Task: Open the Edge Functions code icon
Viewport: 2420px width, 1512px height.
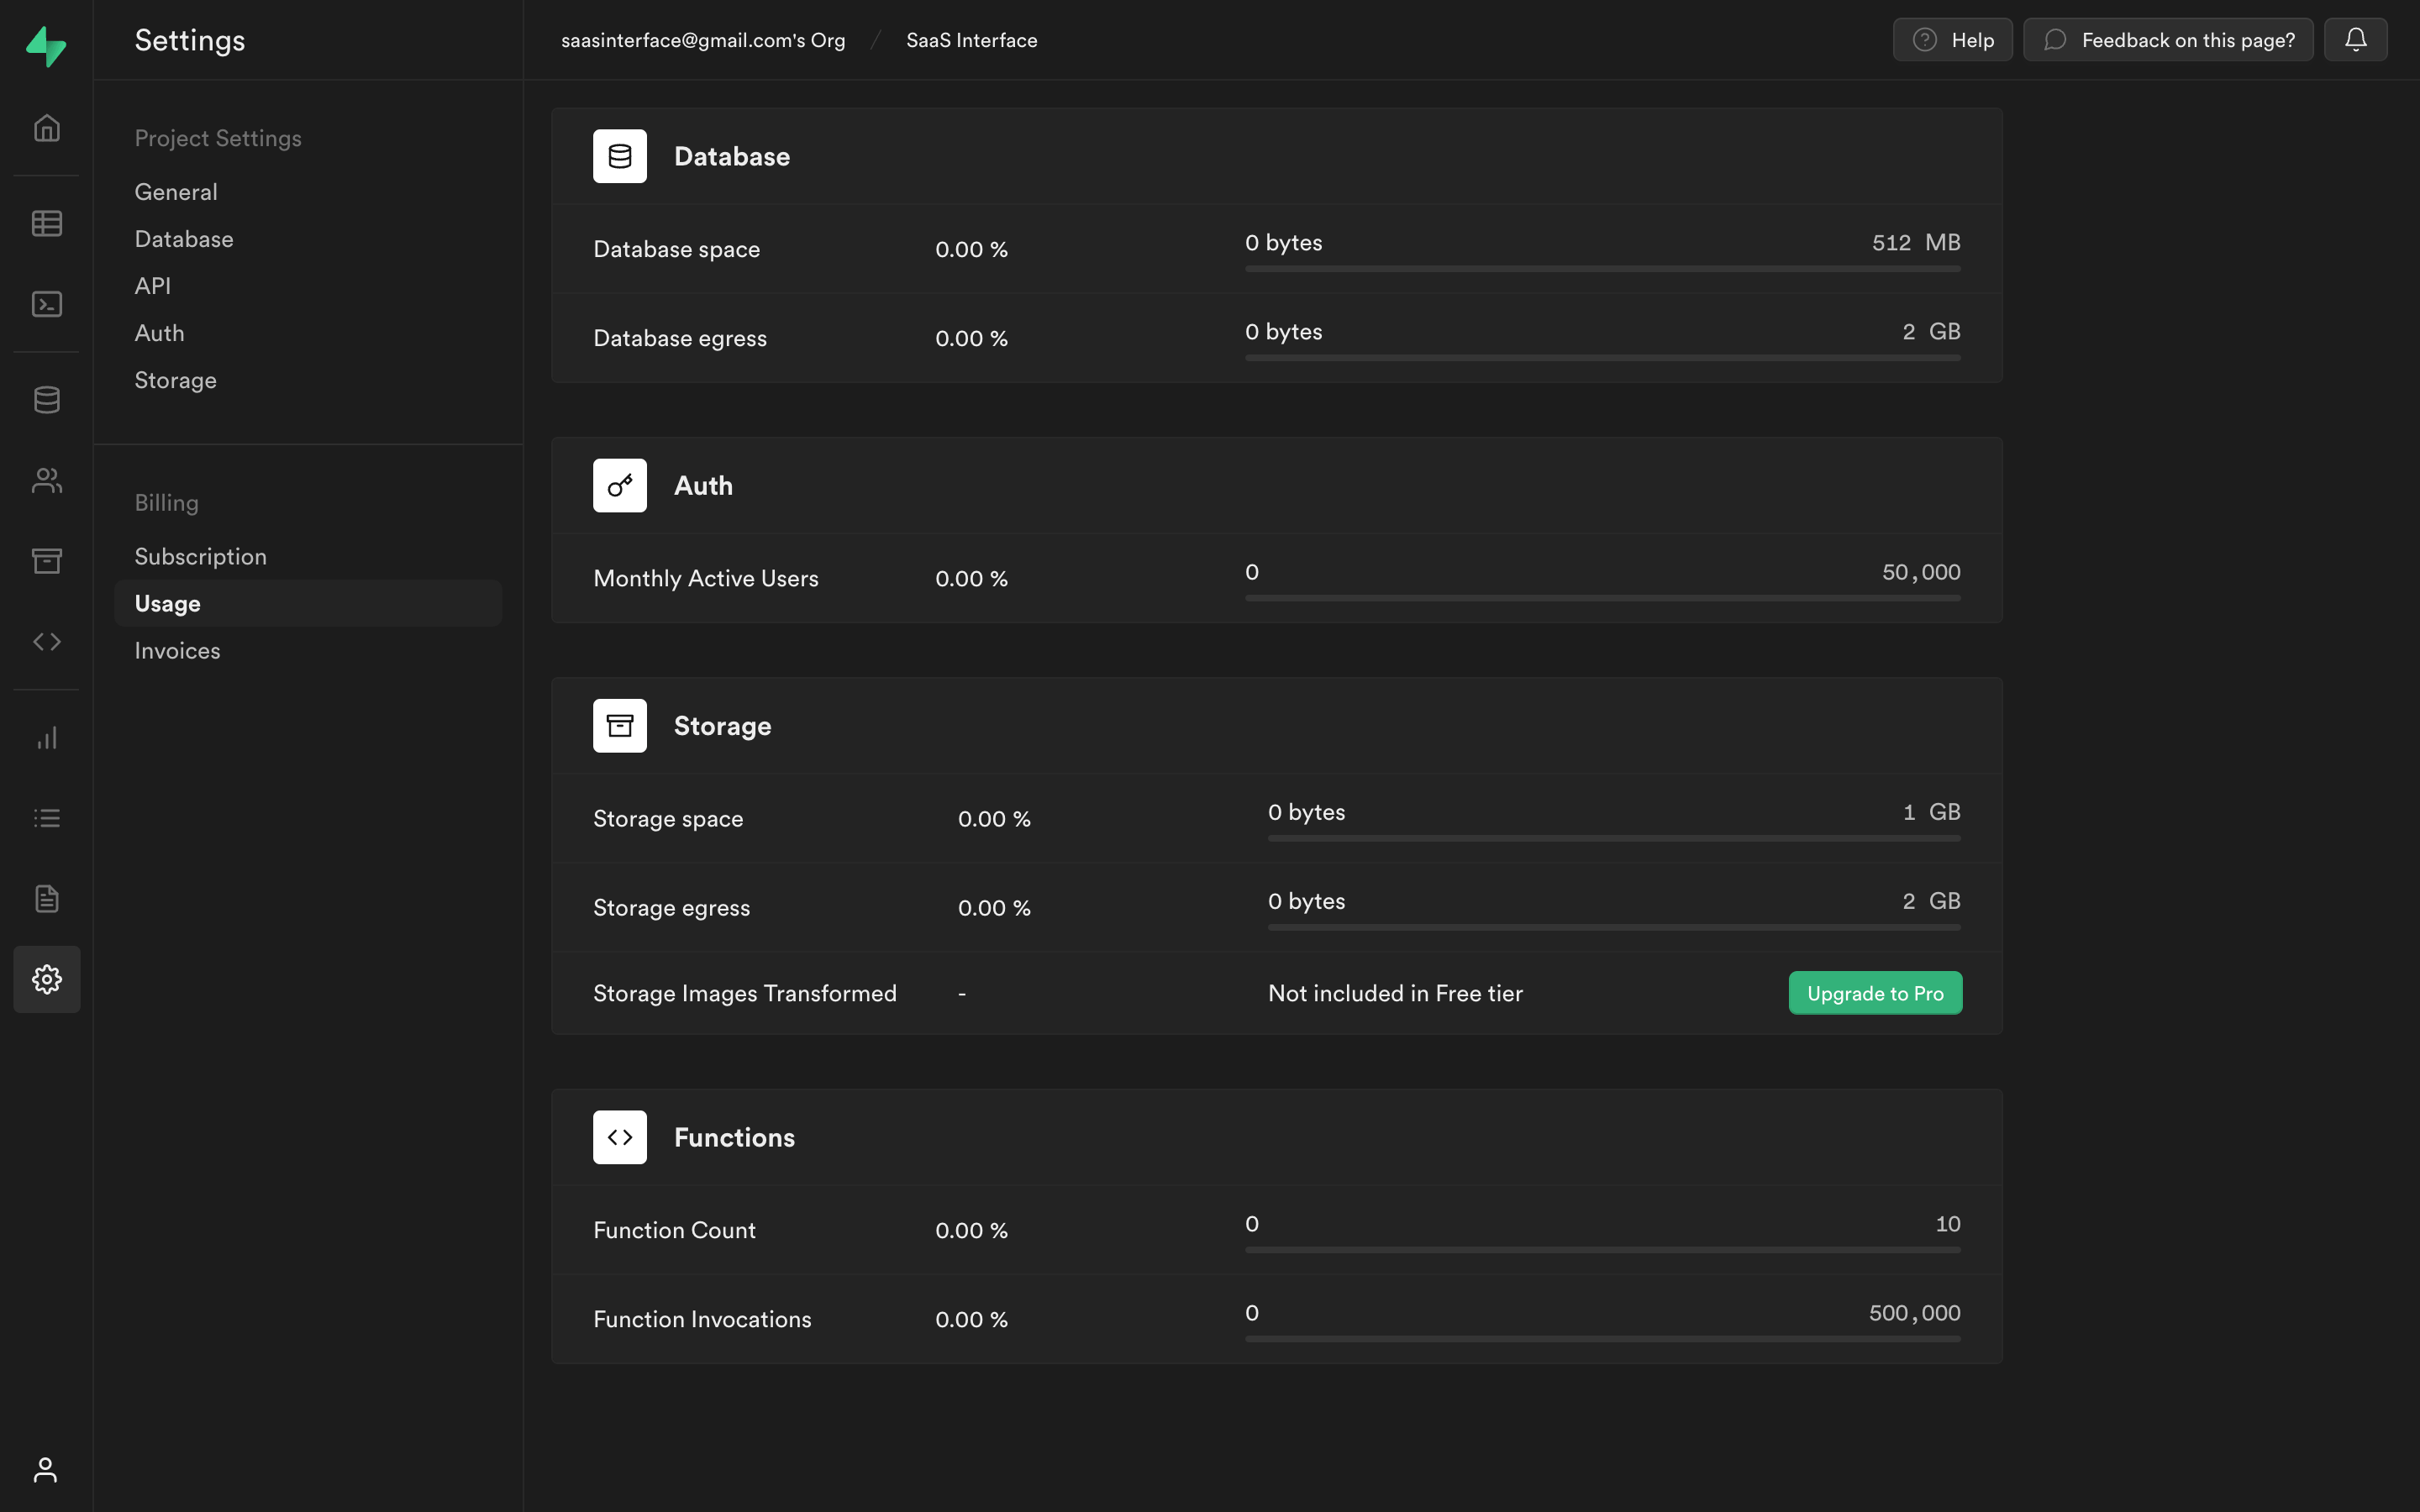Action: 46,641
